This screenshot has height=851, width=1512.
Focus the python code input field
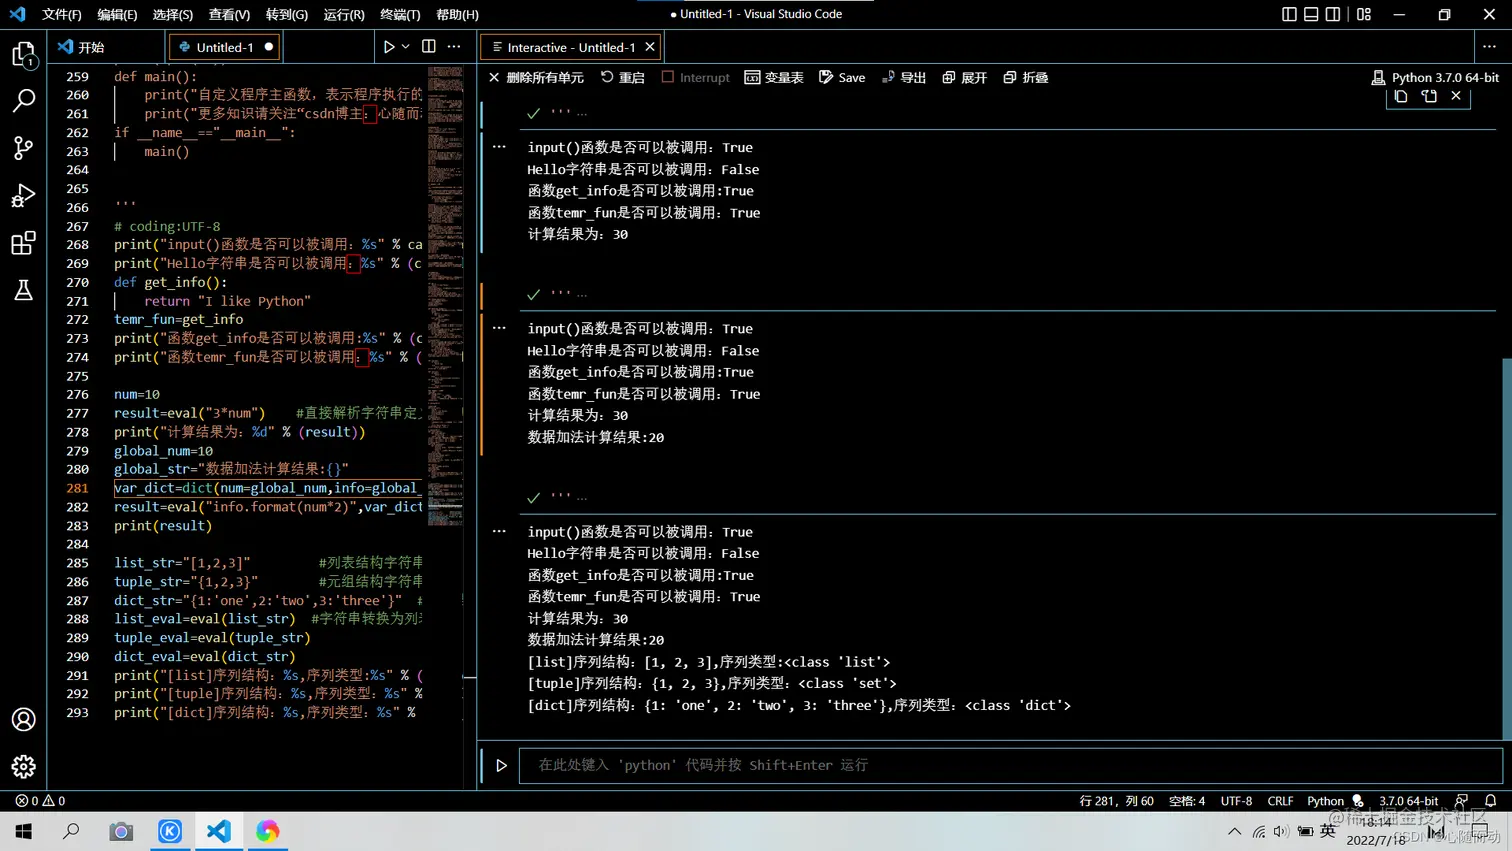point(1010,765)
